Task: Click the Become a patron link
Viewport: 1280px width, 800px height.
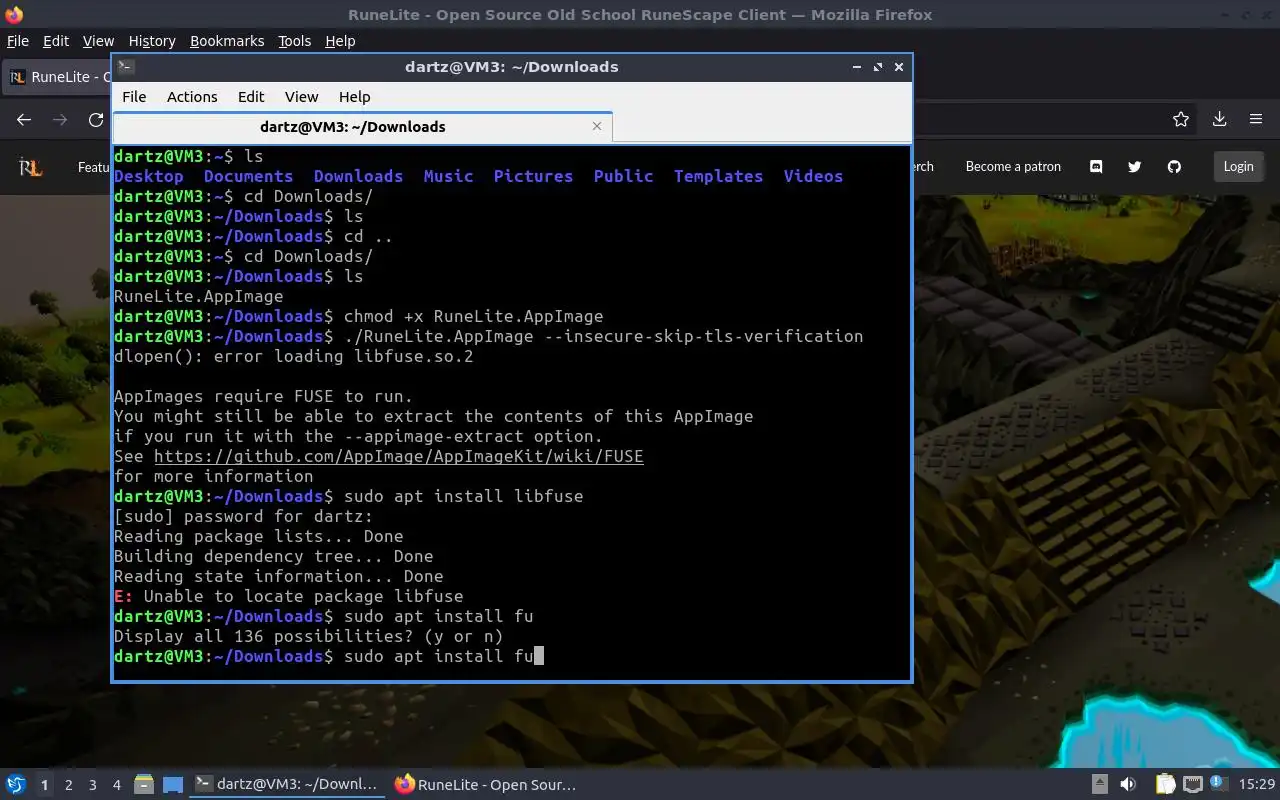Action: 1013,167
